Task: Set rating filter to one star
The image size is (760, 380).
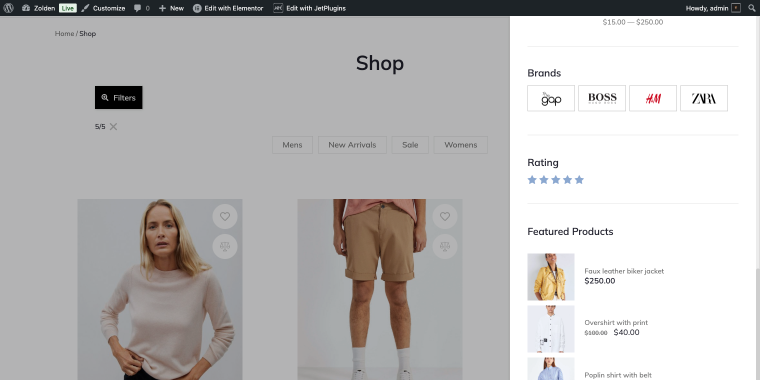Action: 532,180
